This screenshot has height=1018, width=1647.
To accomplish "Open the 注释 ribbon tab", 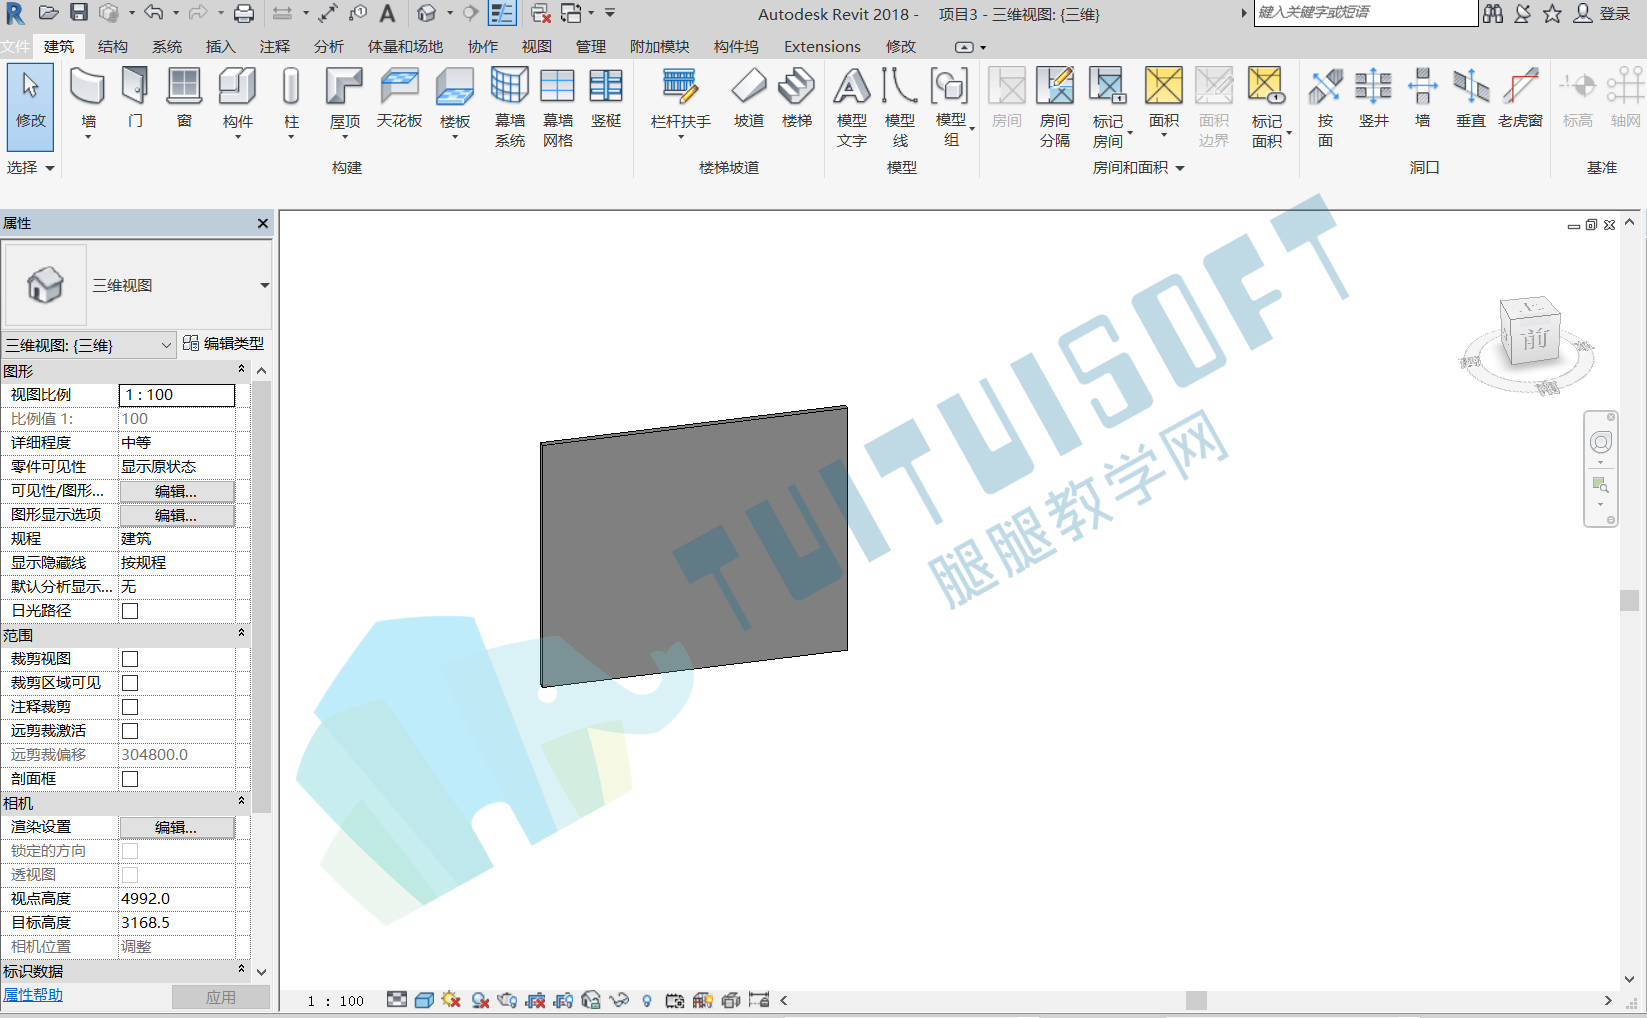I will point(274,47).
